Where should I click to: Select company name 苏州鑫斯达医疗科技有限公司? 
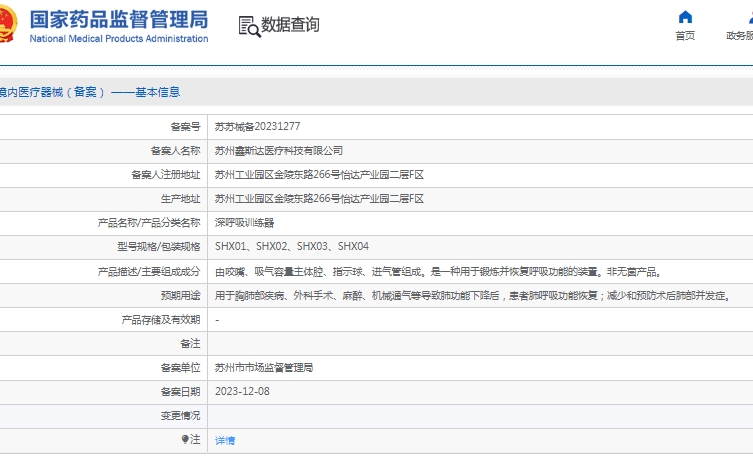tap(279, 151)
